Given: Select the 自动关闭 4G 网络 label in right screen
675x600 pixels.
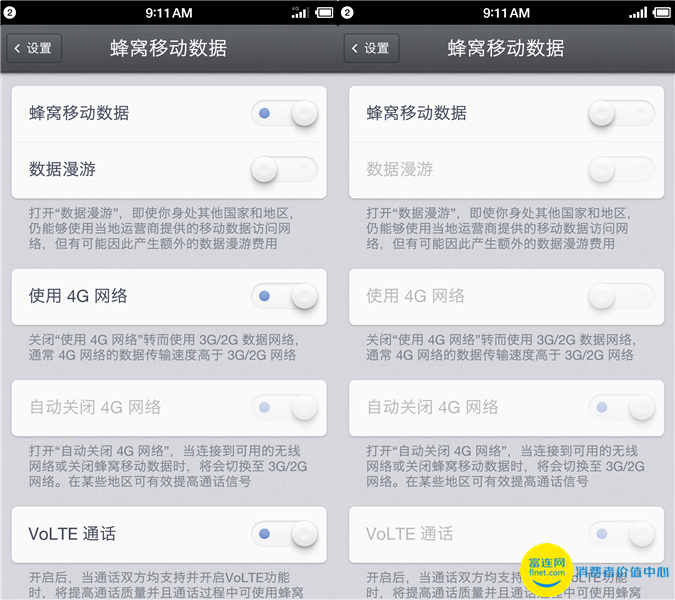Looking at the screenshot, I should pyautogui.click(x=433, y=407).
